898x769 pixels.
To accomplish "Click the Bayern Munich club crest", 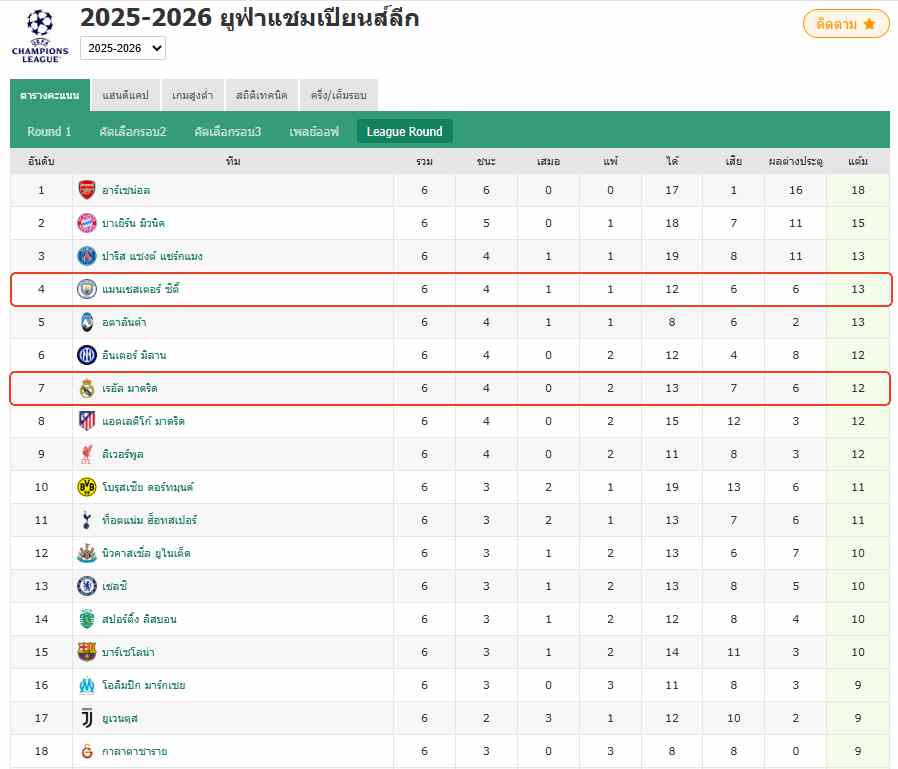I will (88, 223).
